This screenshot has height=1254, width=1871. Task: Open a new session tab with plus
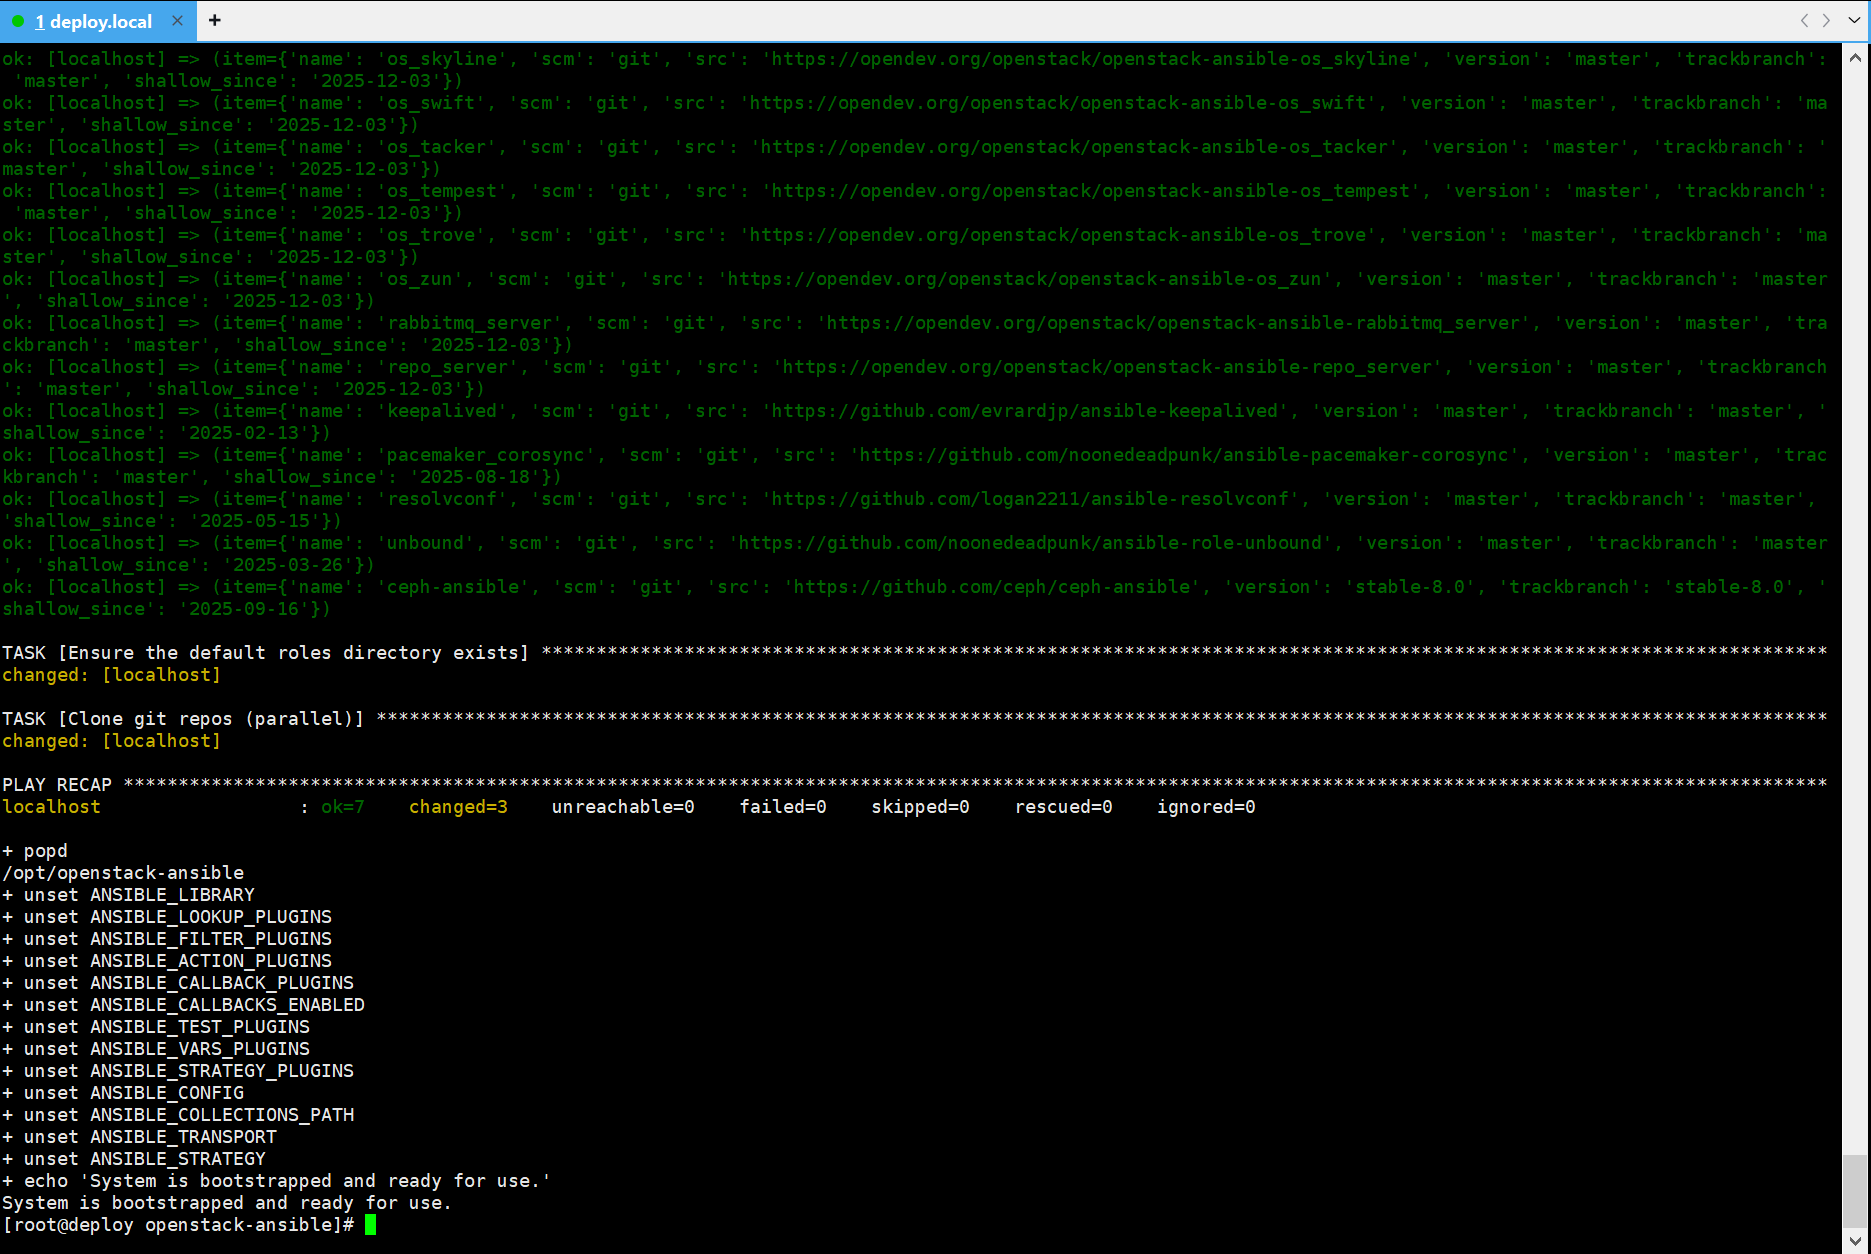click(214, 20)
